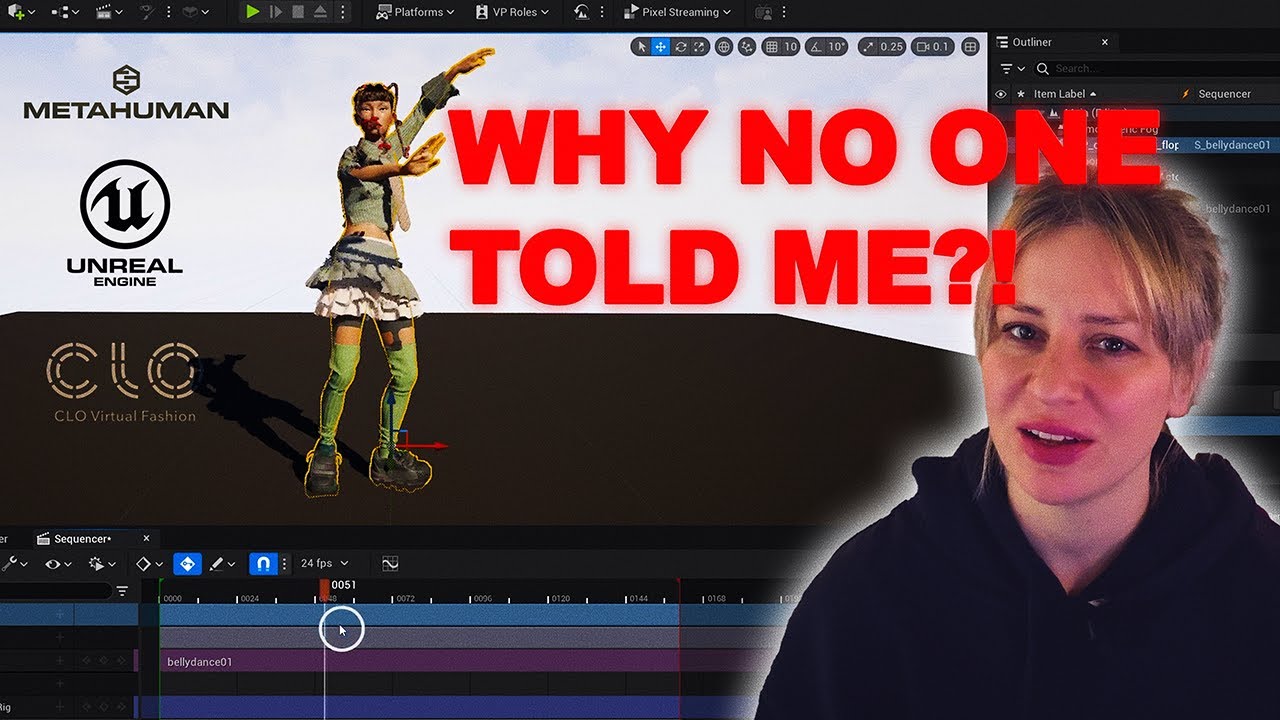Open the VP Roles dropdown
The width and height of the screenshot is (1280, 720).
click(512, 12)
